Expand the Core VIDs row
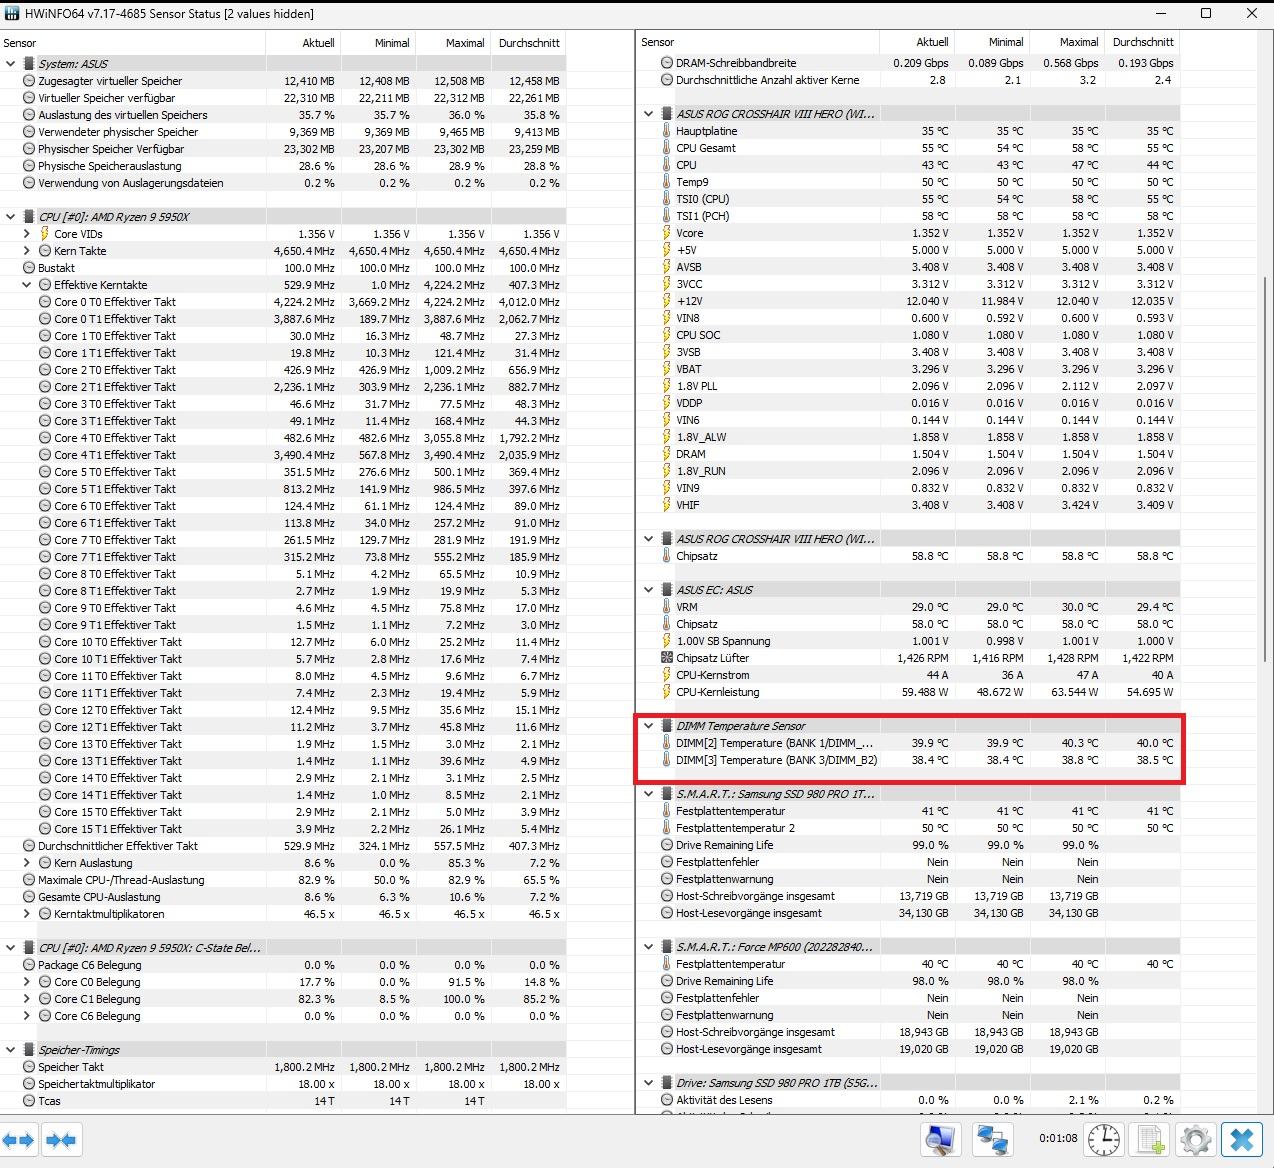1274x1168 pixels. click(27, 234)
